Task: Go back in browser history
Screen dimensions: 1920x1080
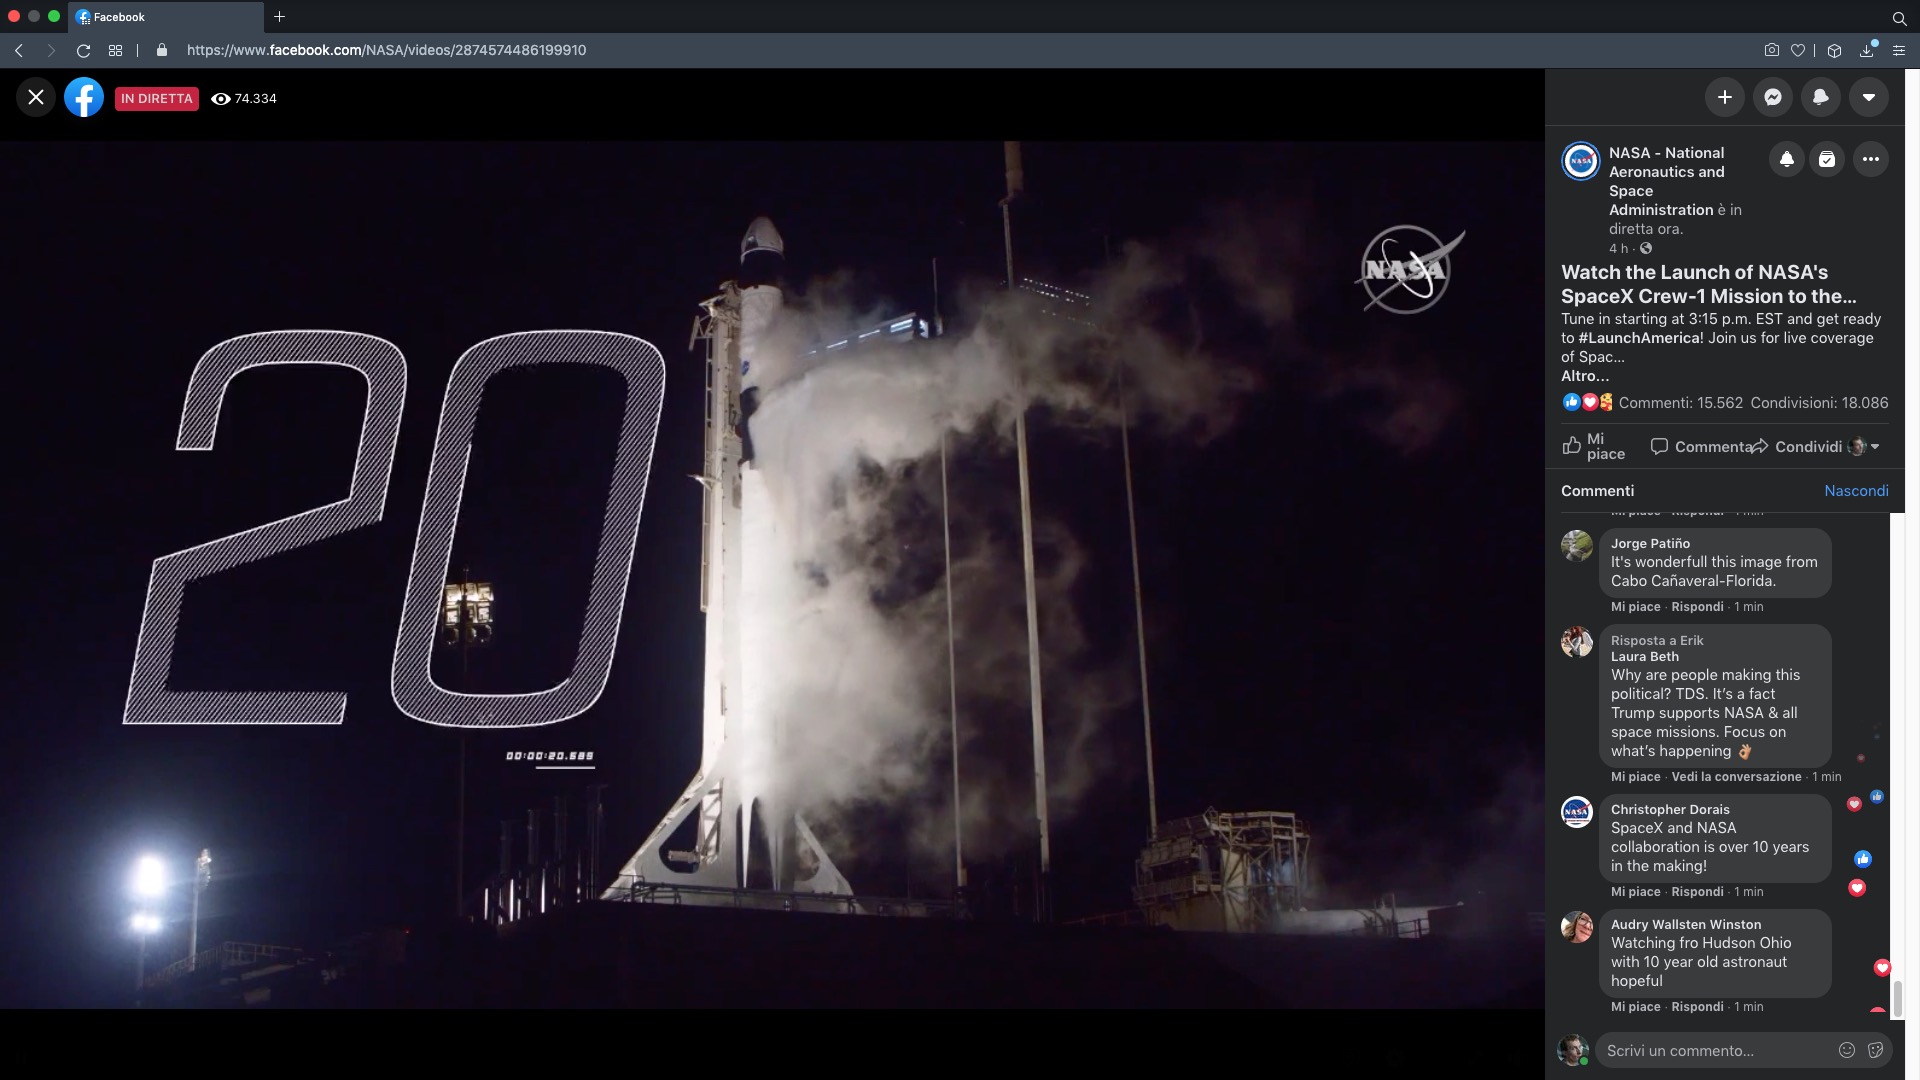Action: [x=19, y=50]
